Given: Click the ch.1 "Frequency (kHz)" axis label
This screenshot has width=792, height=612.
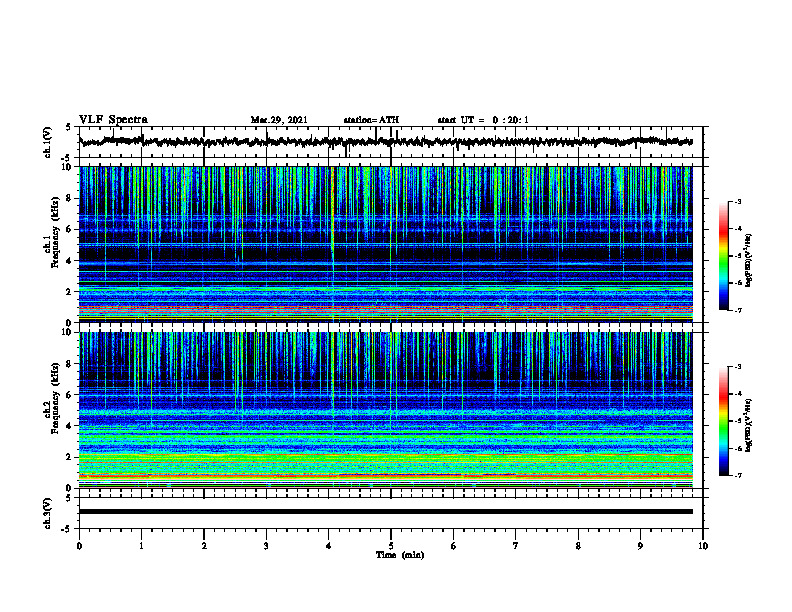Looking at the screenshot, I should [56, 232].
